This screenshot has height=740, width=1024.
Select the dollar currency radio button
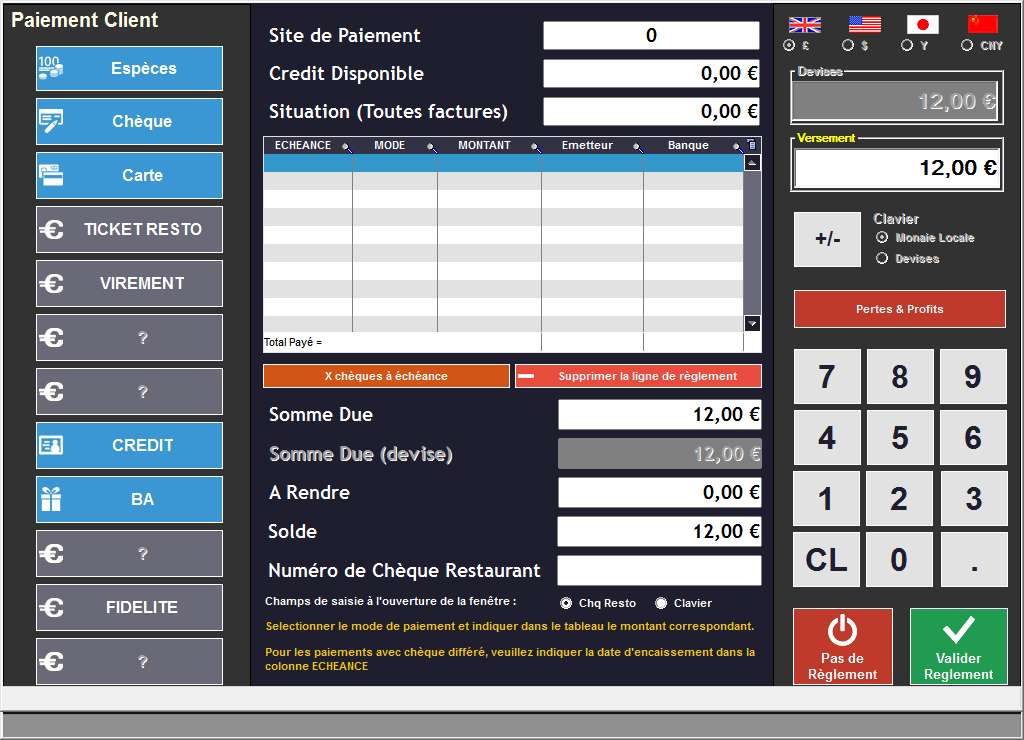tap(848, 45)
